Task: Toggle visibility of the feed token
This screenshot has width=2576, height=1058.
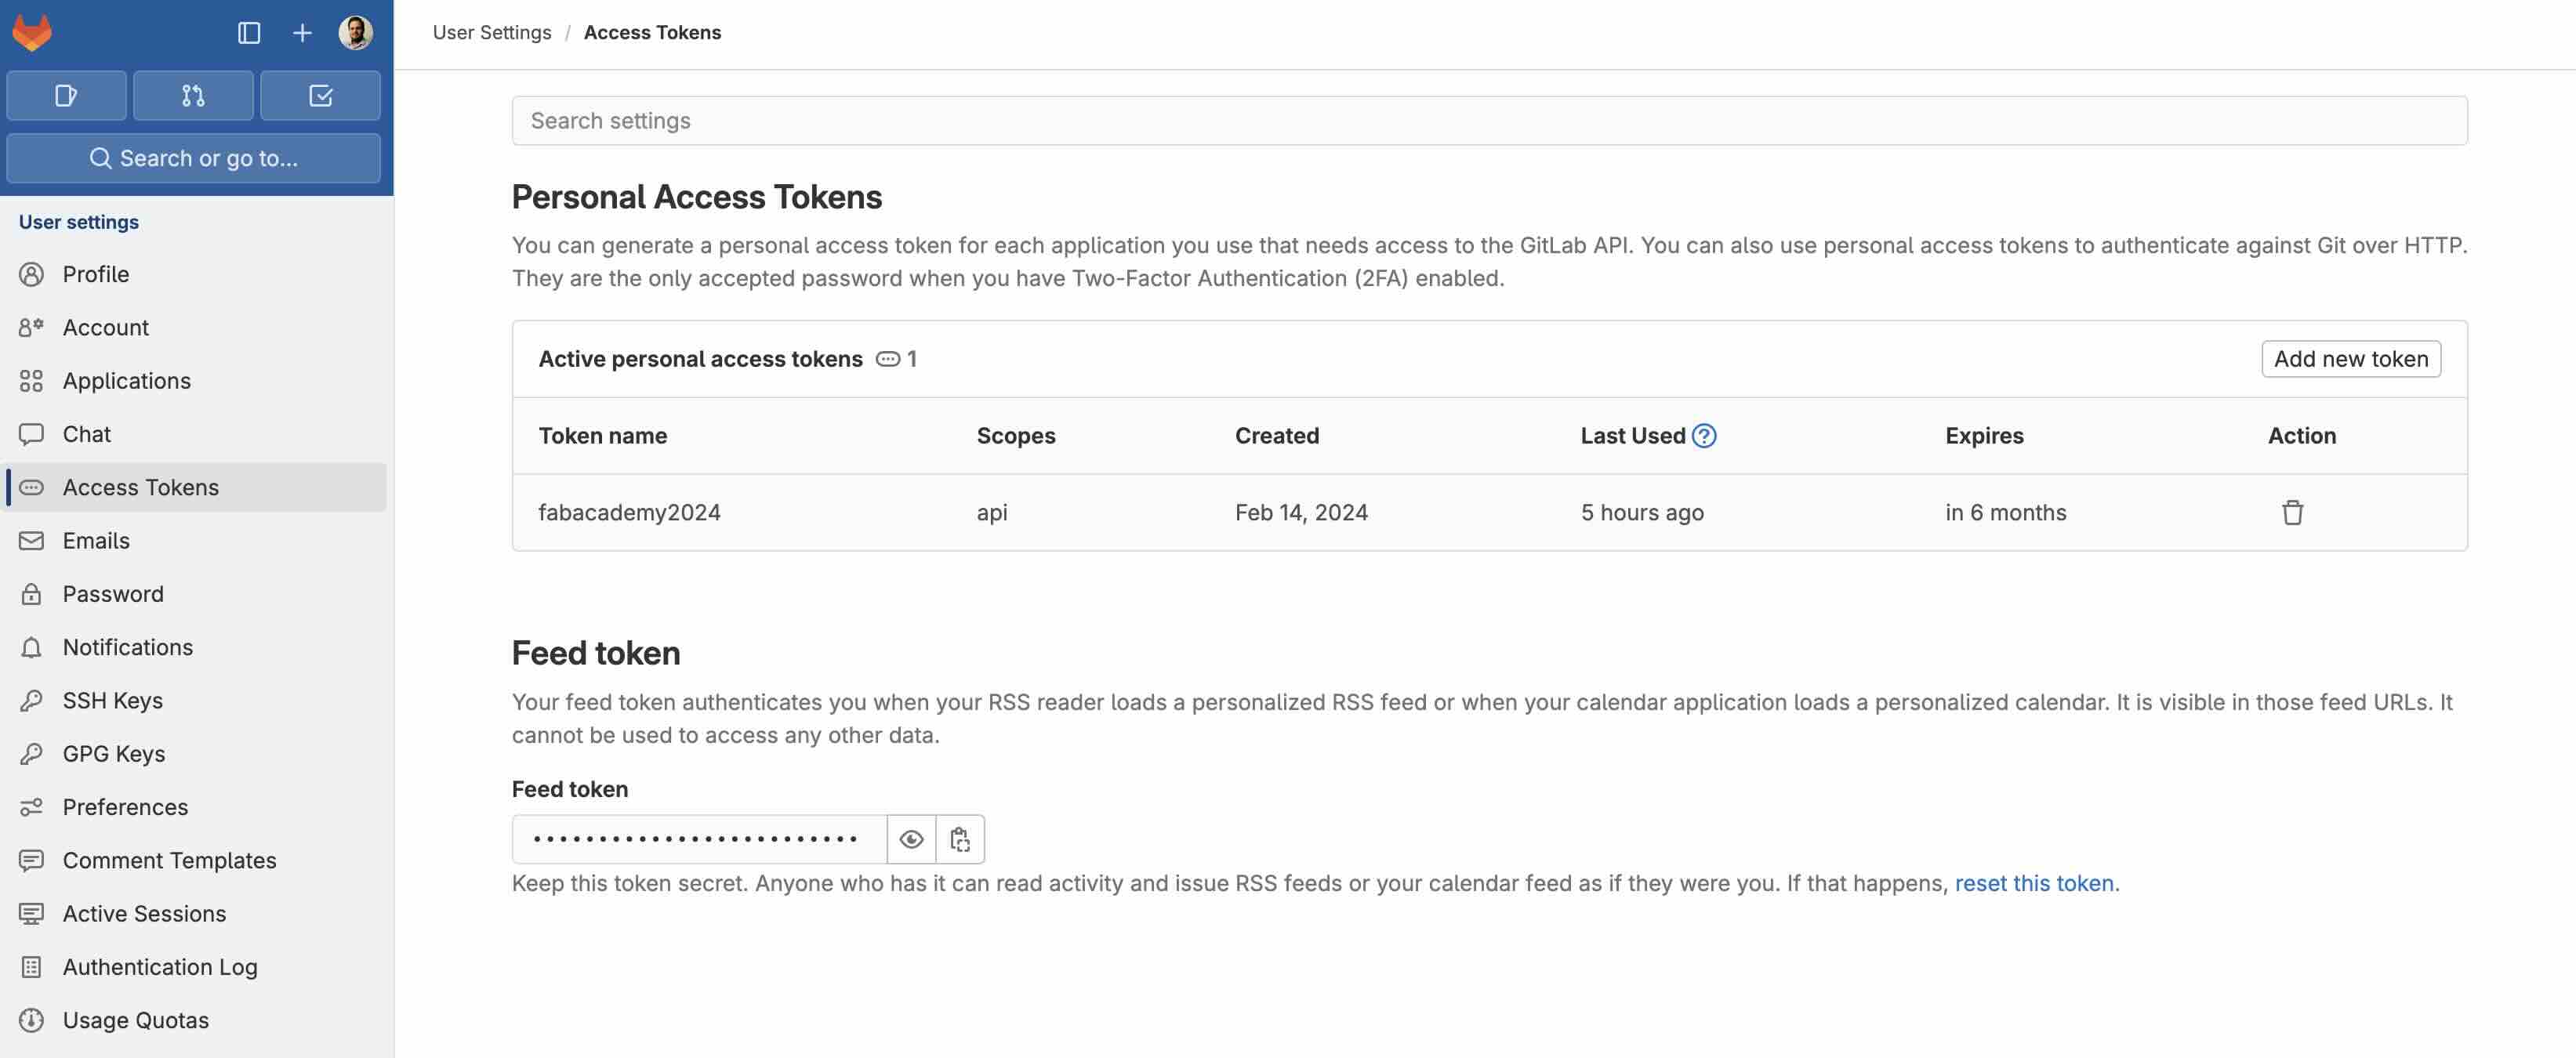Action: click(912, 838)
